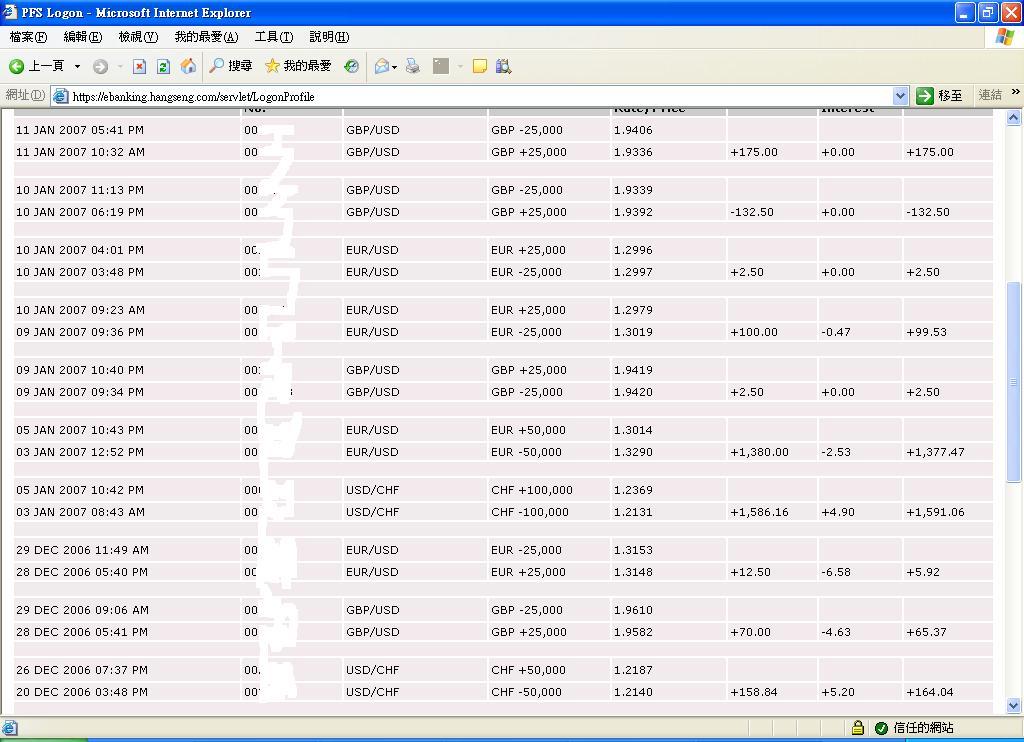Screen dimensions: 1024x742
Task: Expand the address bar URL dropdown
Action: coord(900,96)
